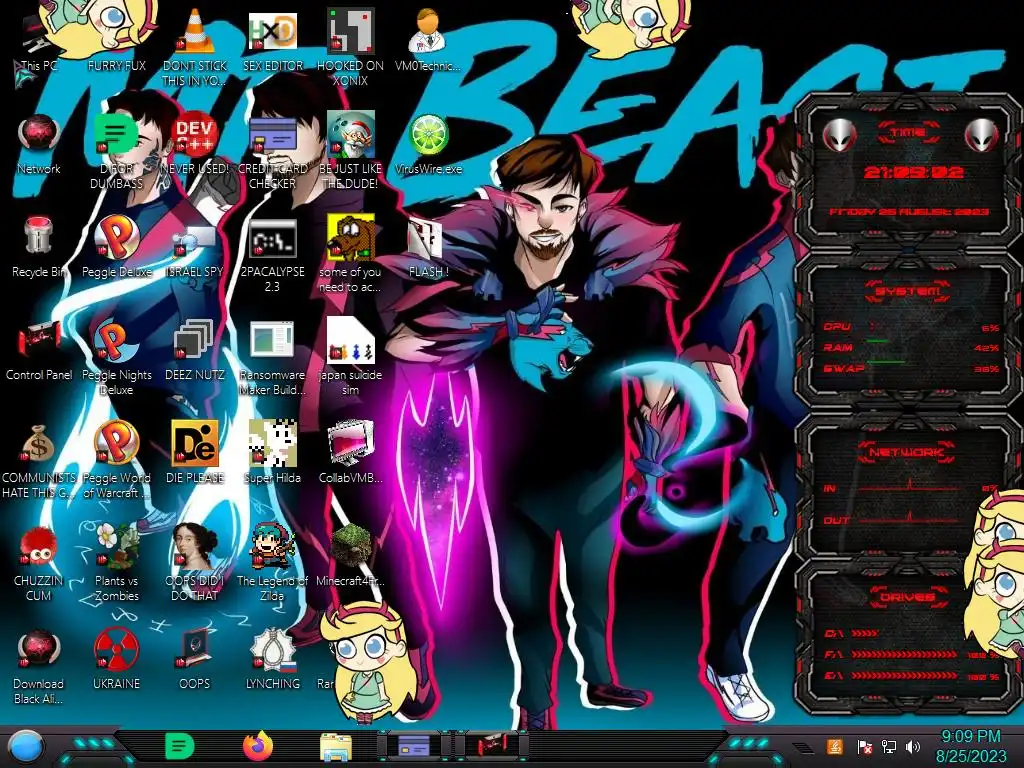This screenshot has width=1024, height=768.
Task: Launch Peggle Nights Deluxe
Action: click(116, 341)
